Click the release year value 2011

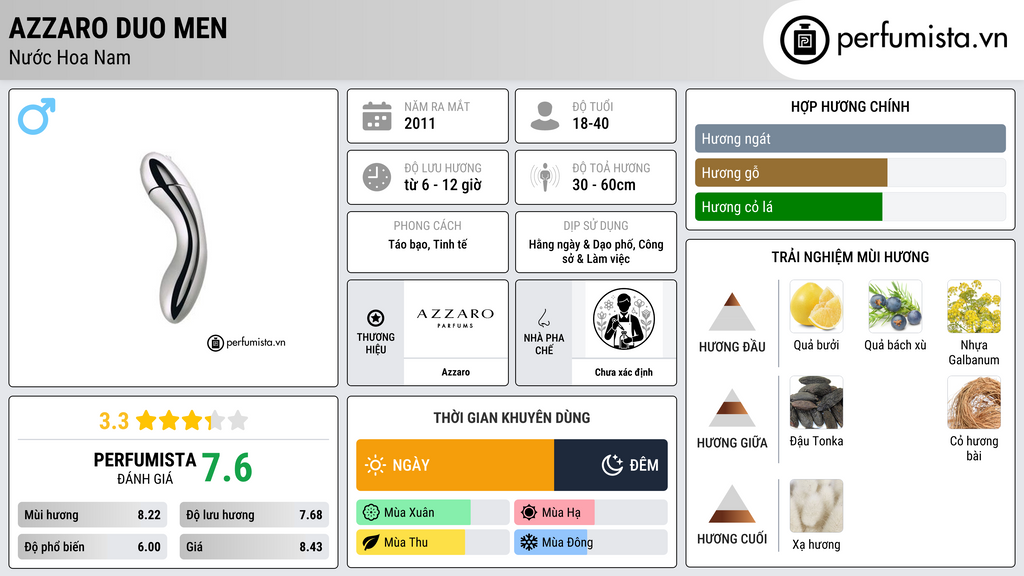click(419, 123)
